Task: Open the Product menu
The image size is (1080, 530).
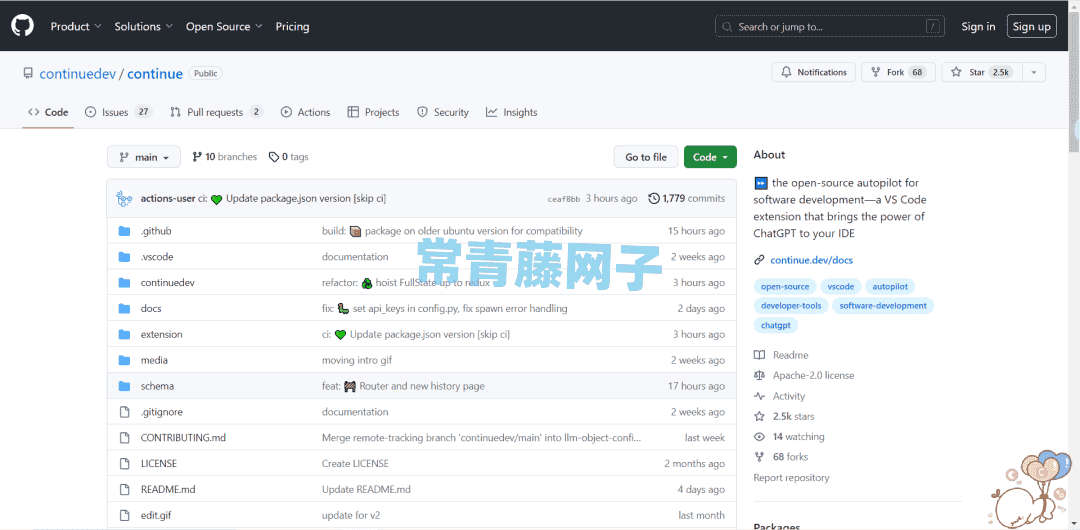Action: (76, 26)
